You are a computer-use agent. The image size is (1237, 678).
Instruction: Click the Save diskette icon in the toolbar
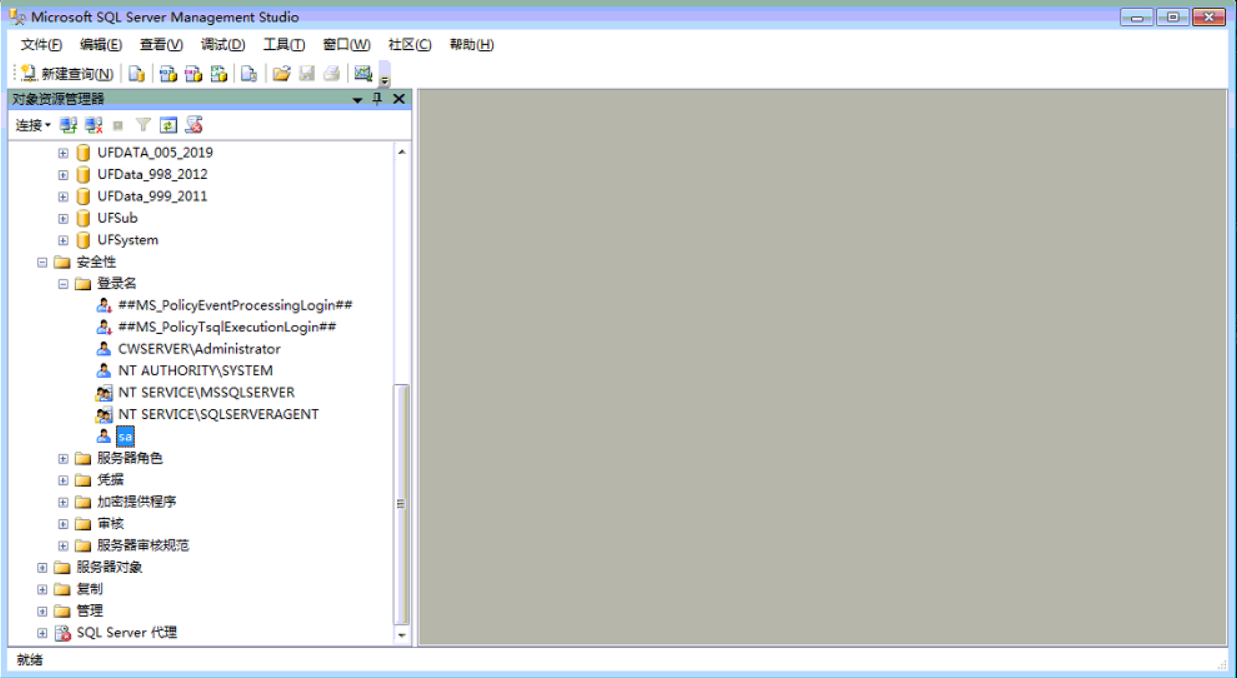click(x=307, y=74)
